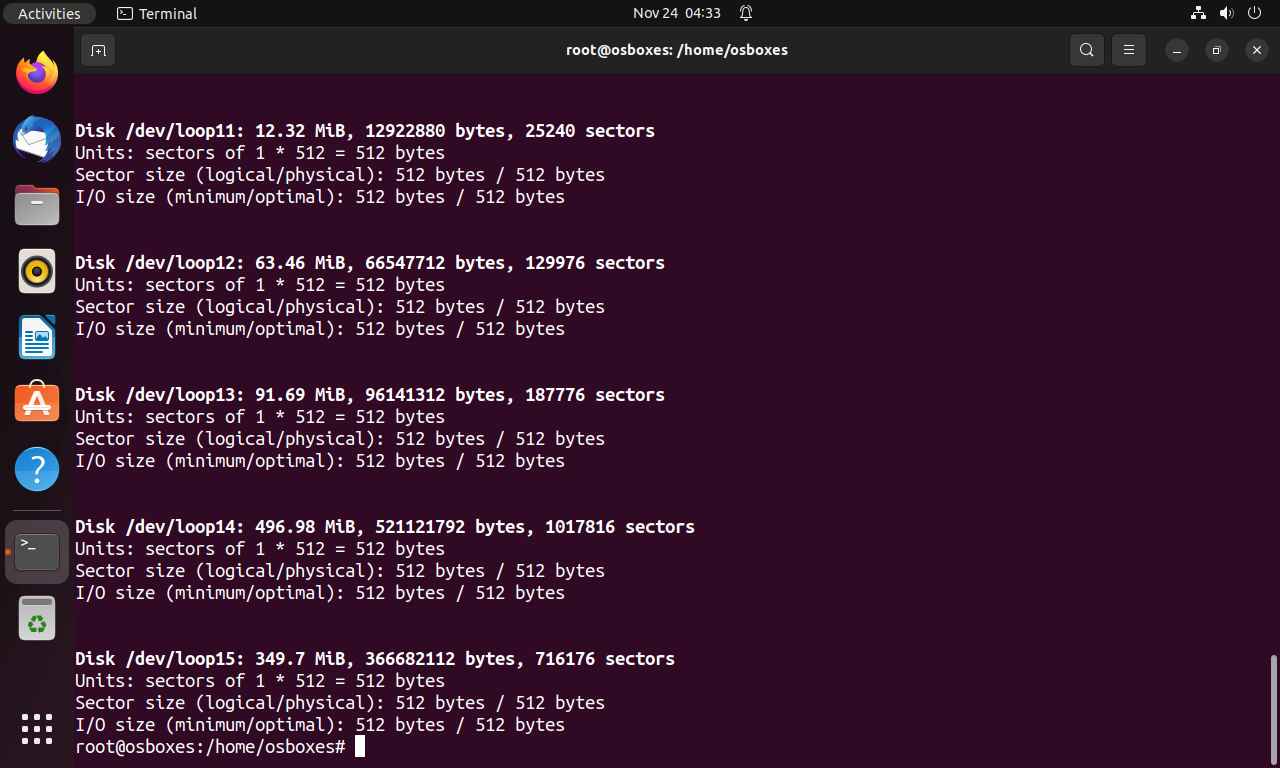This screenshot has height=768, width=1280.
Task: Open the Help application
Action: coord(37,468)
